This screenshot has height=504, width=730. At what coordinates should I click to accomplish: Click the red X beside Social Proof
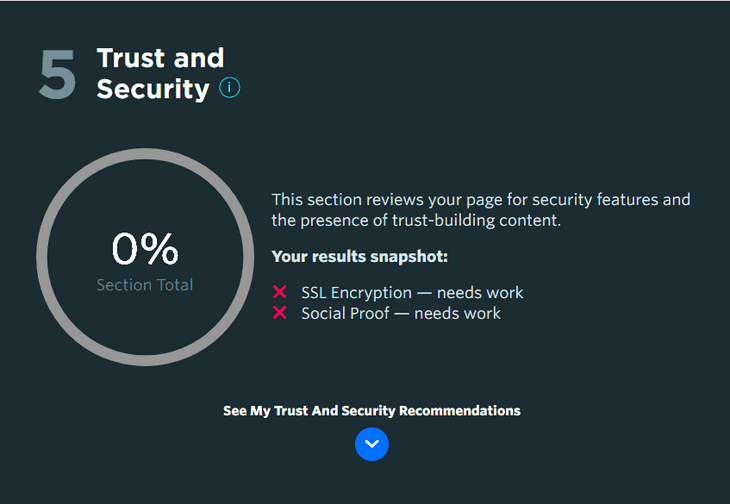pyautogui.click(x=279, y=313)
